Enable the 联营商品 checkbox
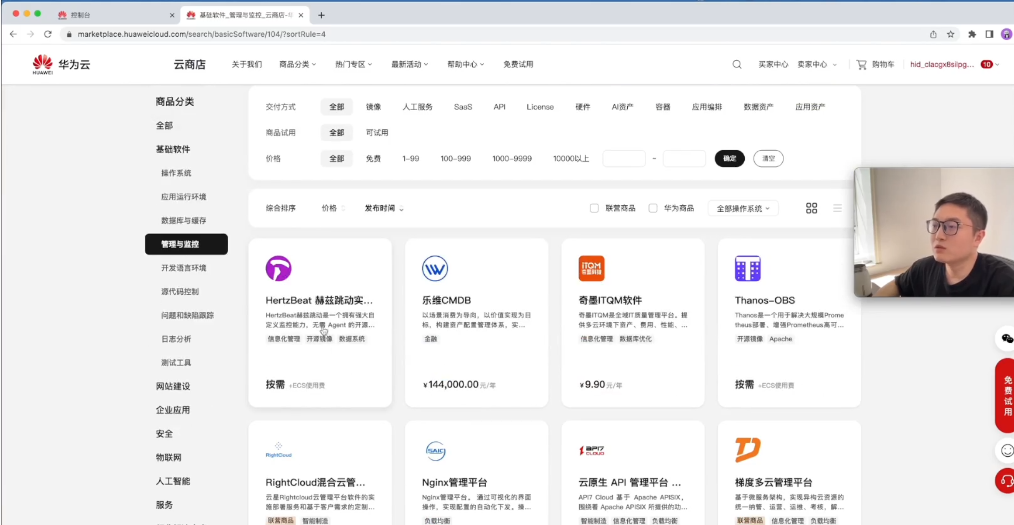Image resolution: width=1014 pixels, height=525 pixels. [595, 208]
